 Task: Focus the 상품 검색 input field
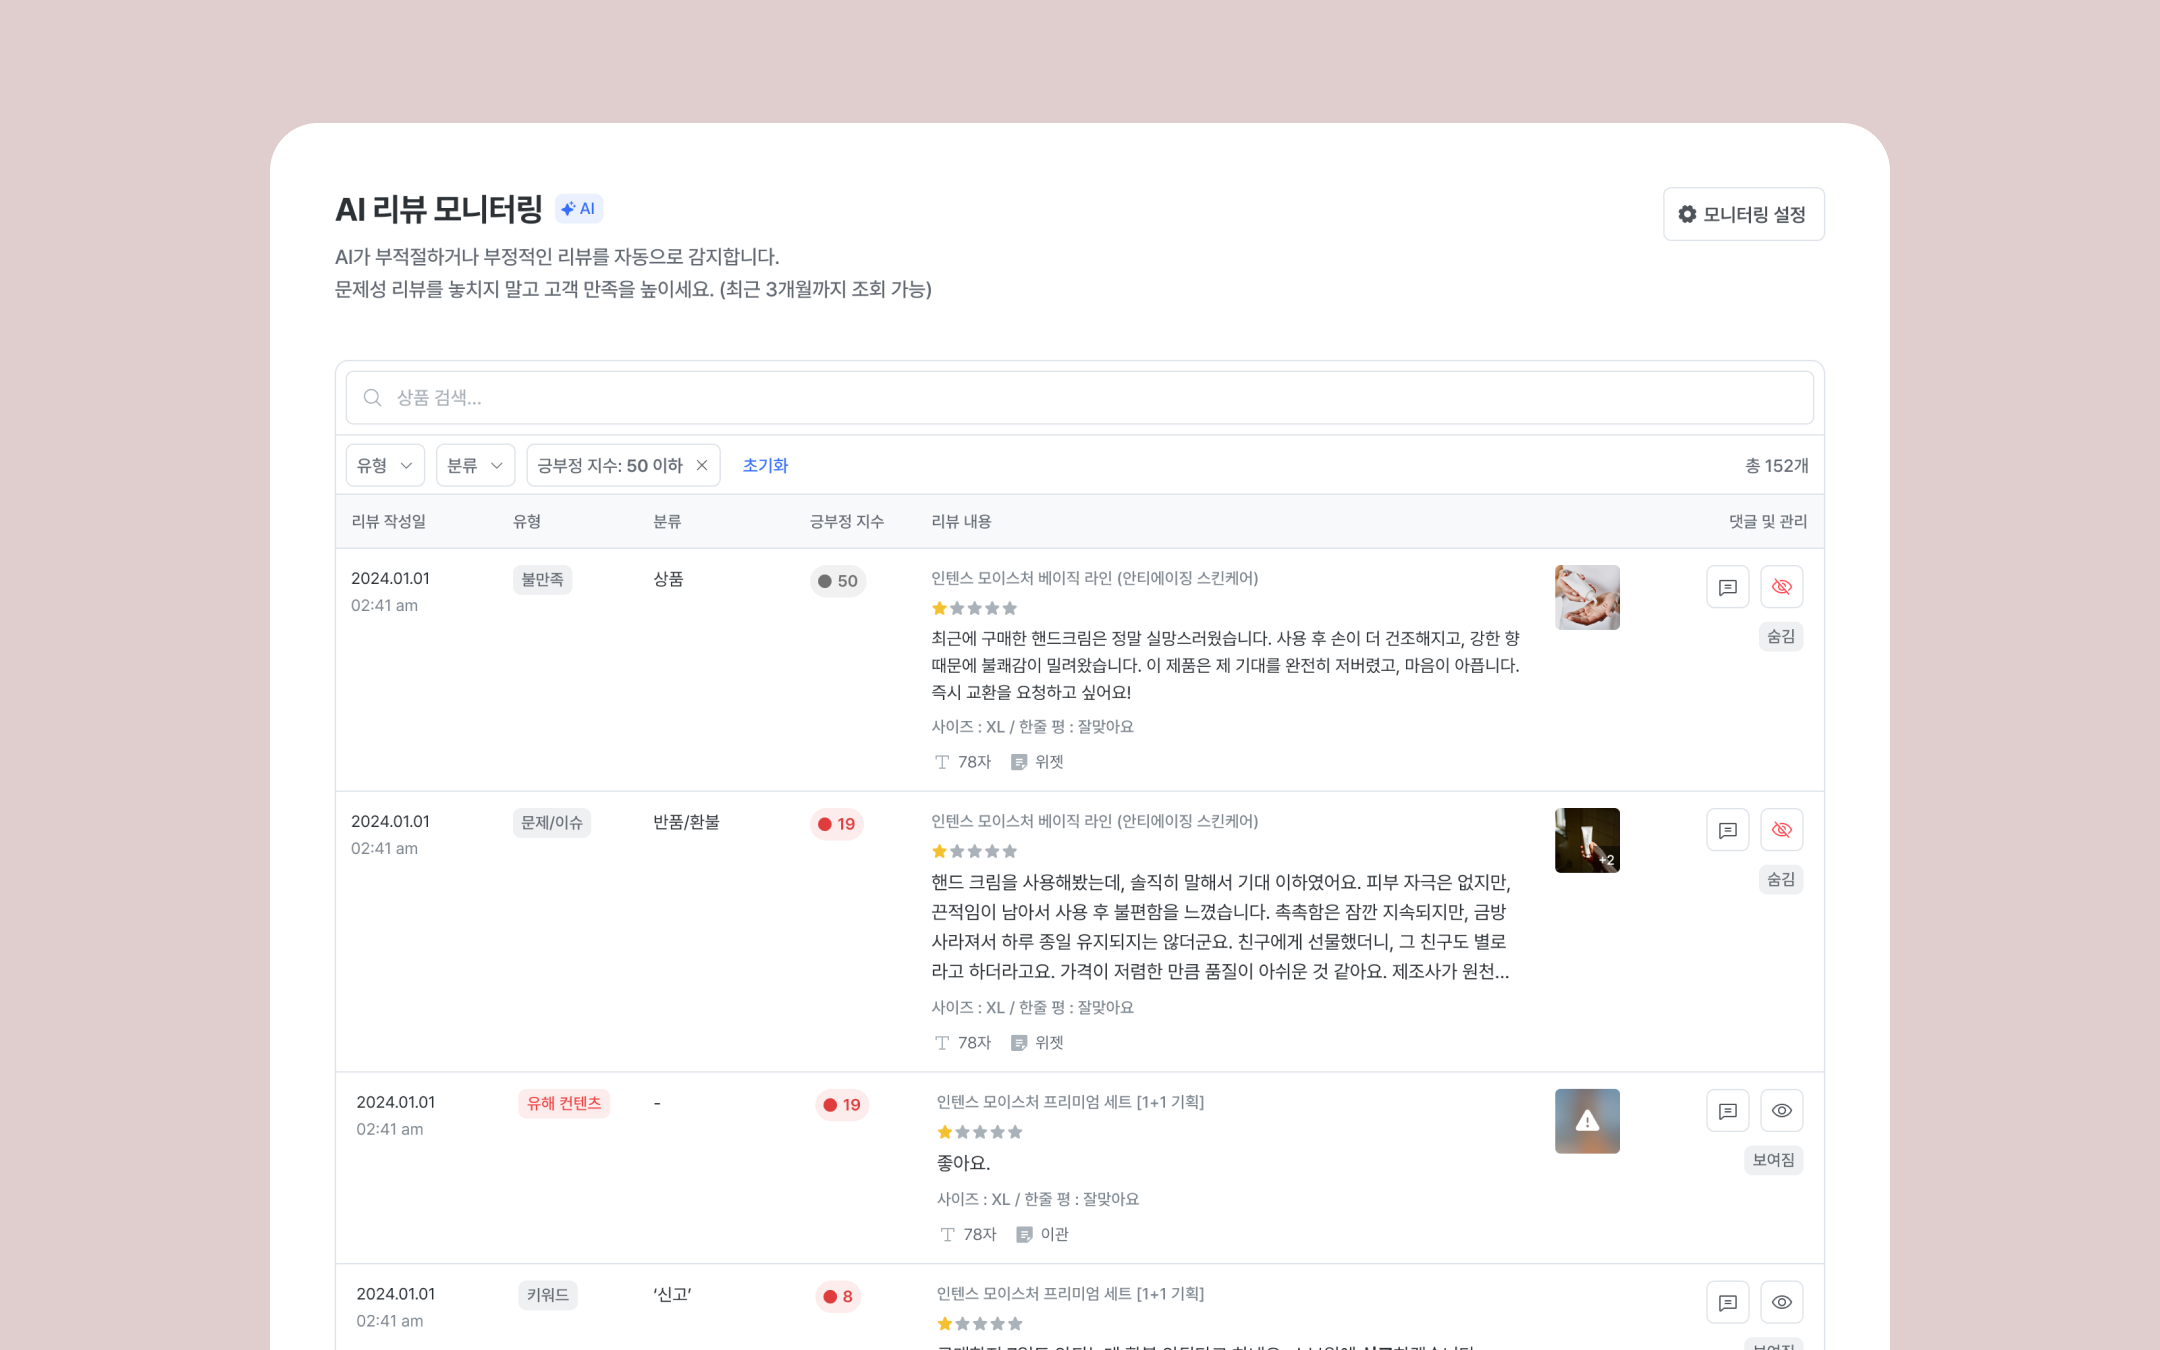pyautogui.click(x=1080, y=398)
